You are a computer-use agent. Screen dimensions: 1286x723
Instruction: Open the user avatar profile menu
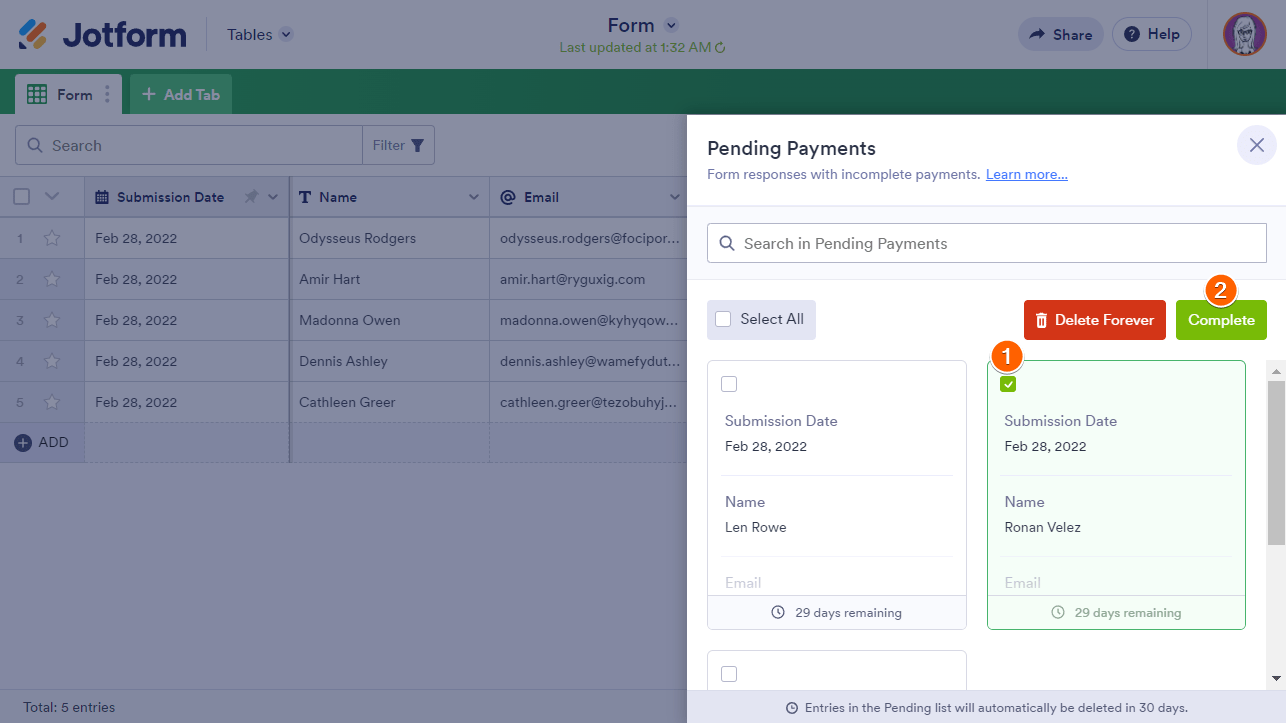[x=1245, y=34]
